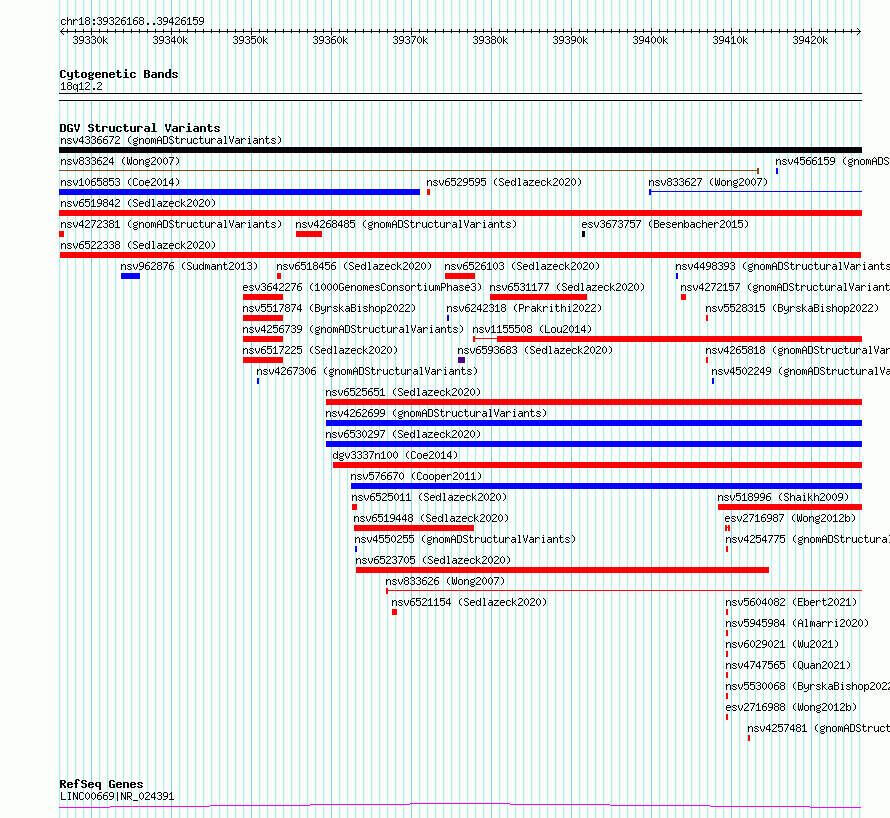Click the nsv6523705 (Sedlazeck2020) red bar

[x=562, y=570]
